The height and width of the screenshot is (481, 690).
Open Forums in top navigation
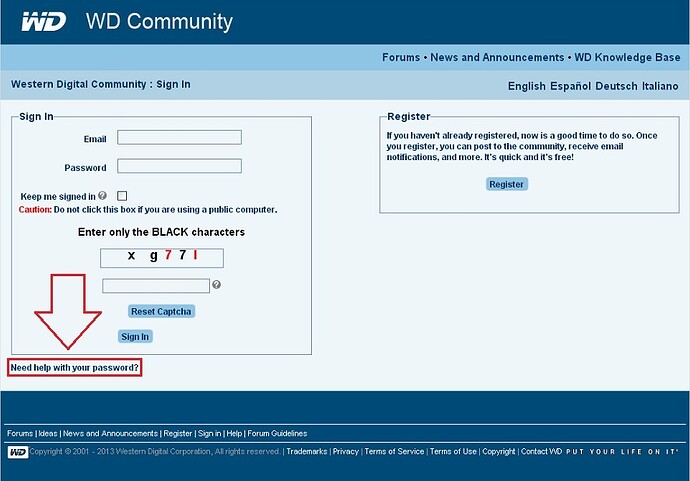click(x=401, y=57)
